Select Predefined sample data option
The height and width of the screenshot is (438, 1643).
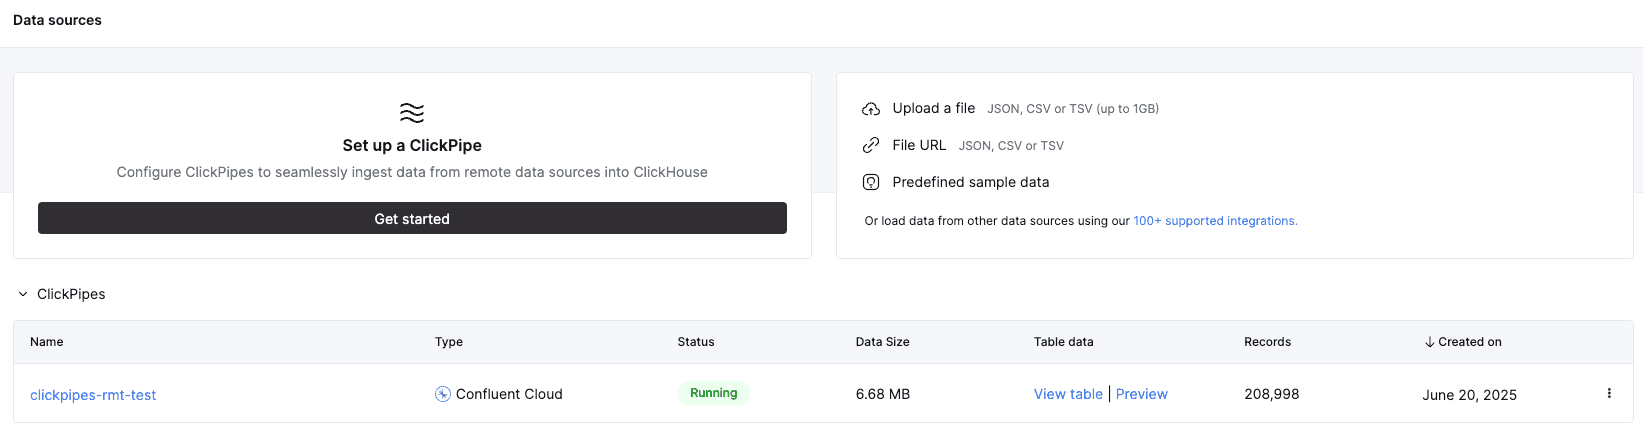[971, 182]
